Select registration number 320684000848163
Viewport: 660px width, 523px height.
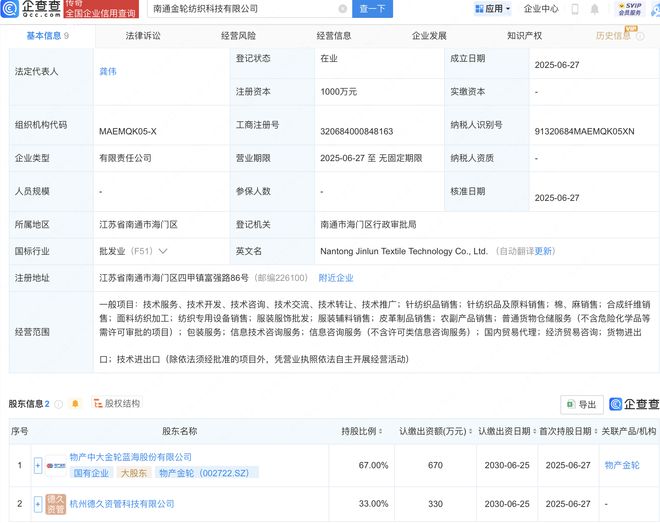357,131
